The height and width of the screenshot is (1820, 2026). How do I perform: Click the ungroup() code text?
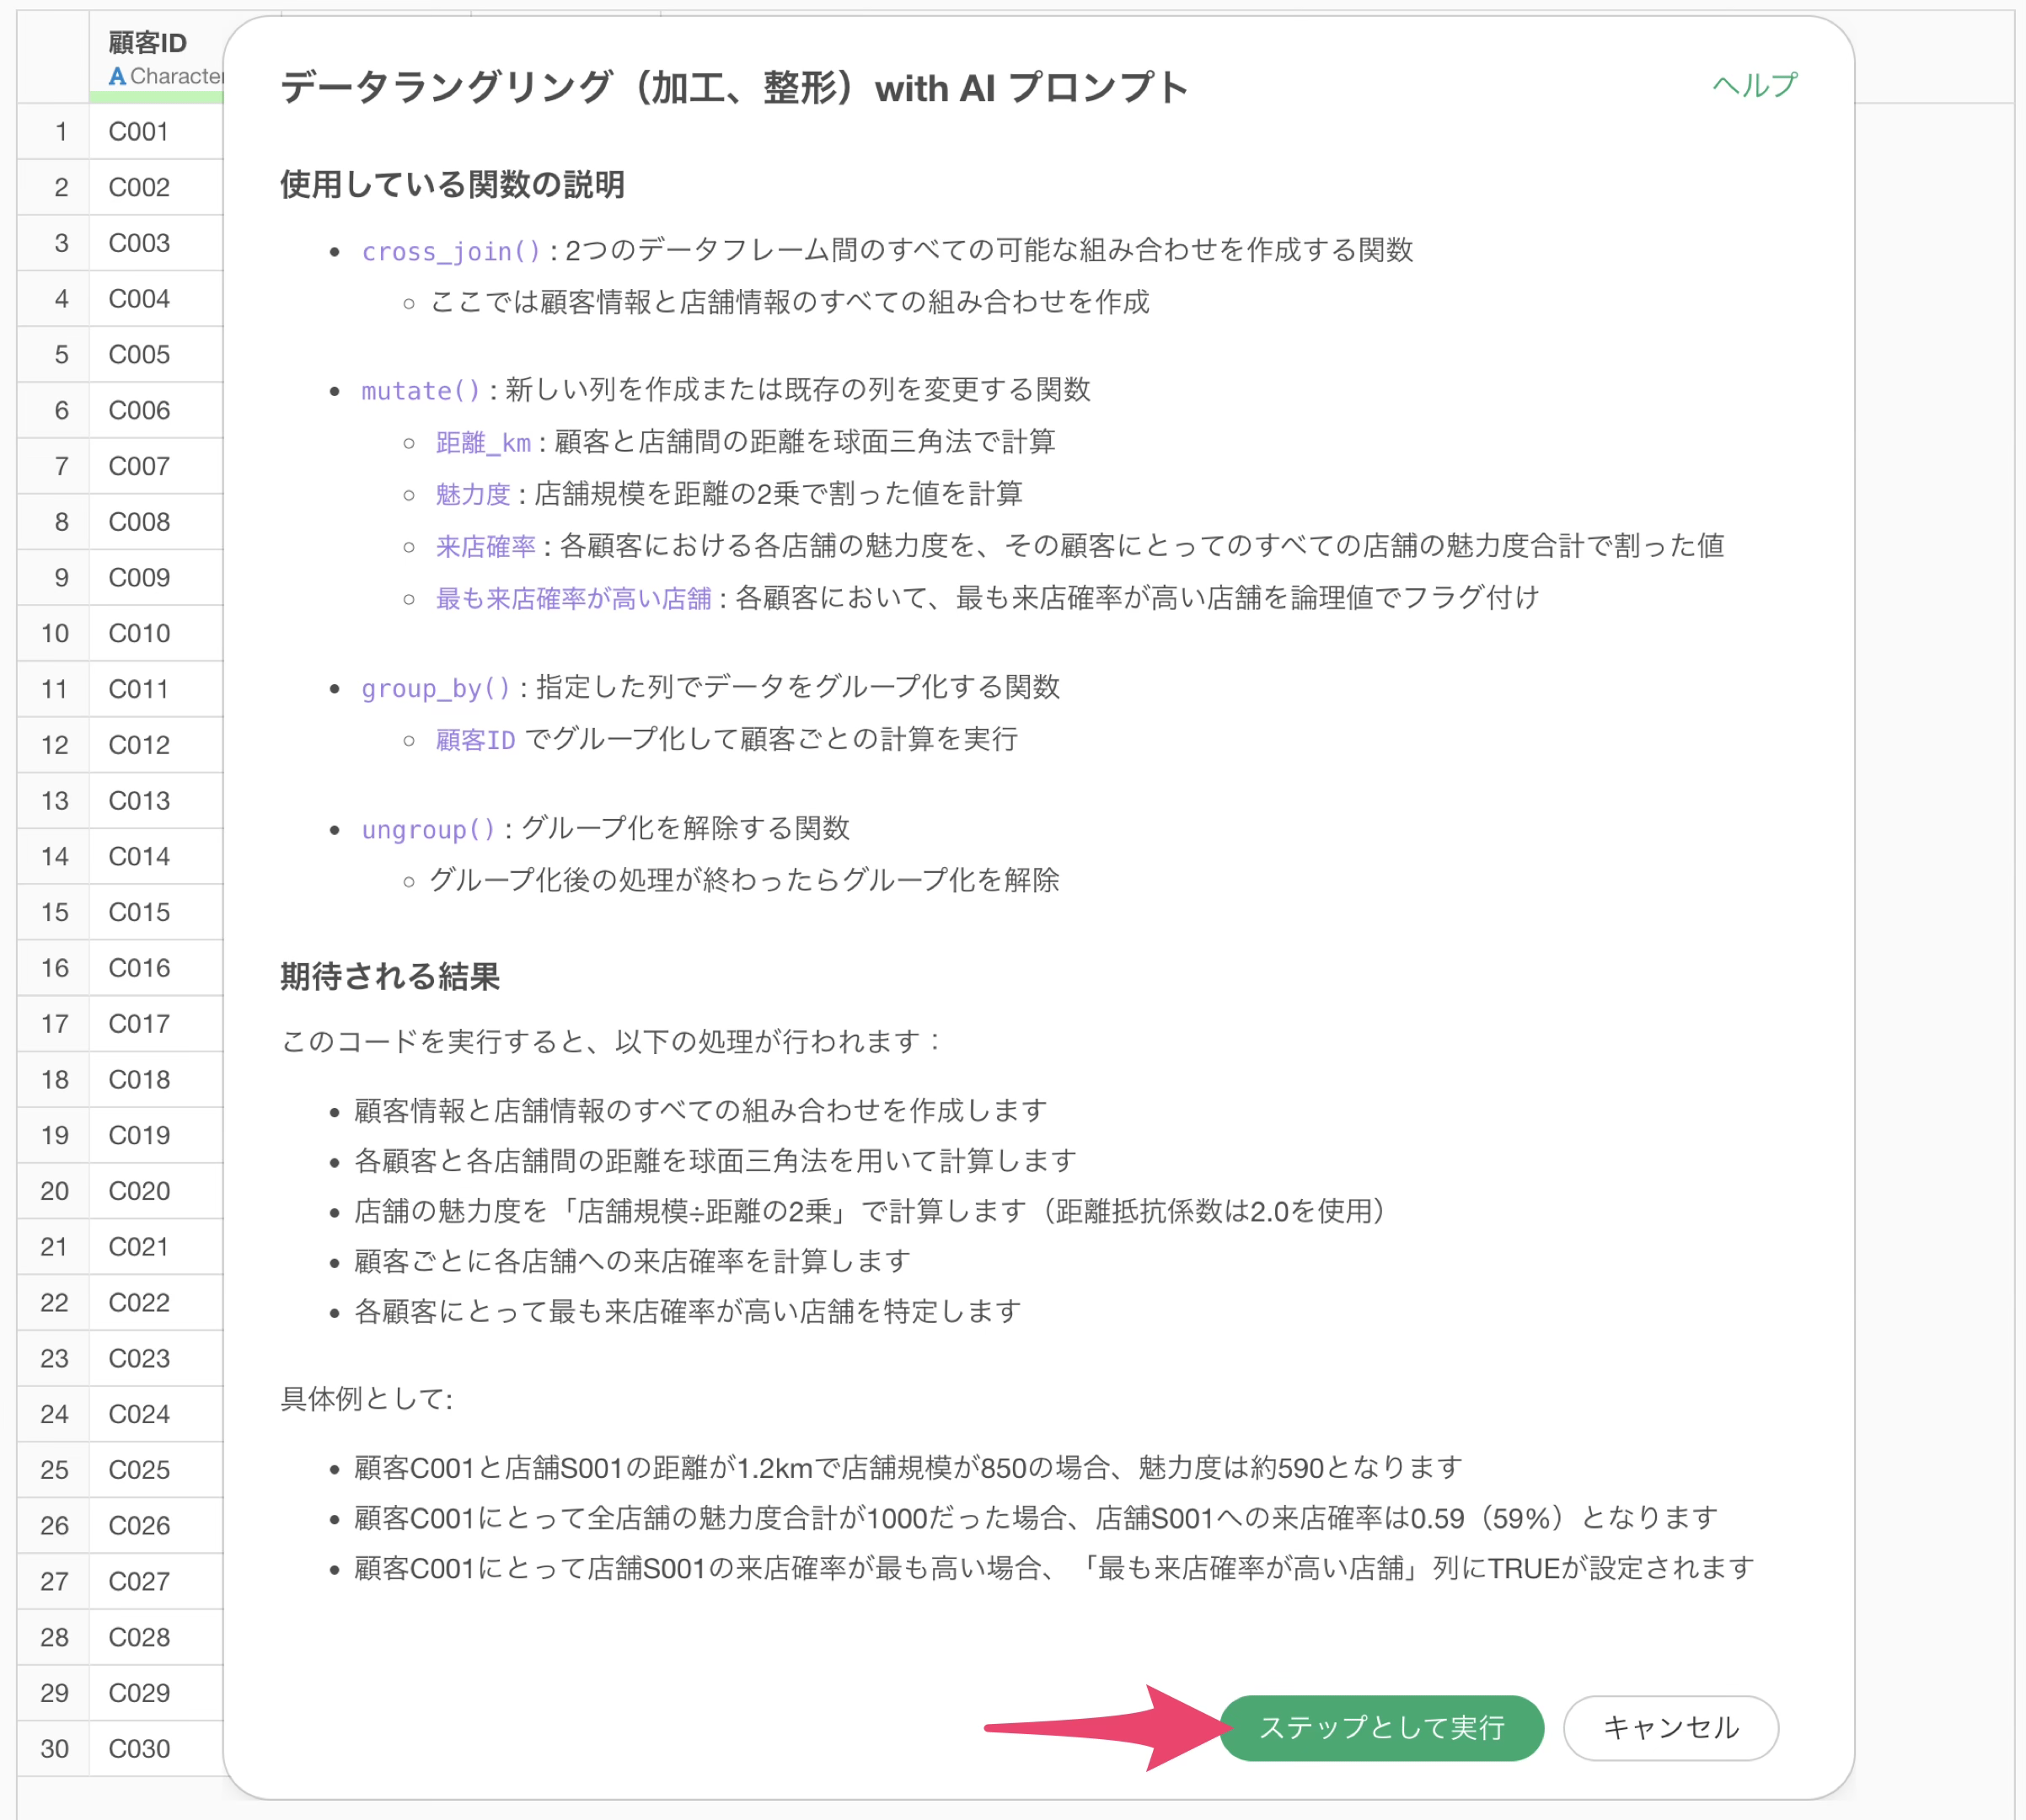(x=428, y=829)
